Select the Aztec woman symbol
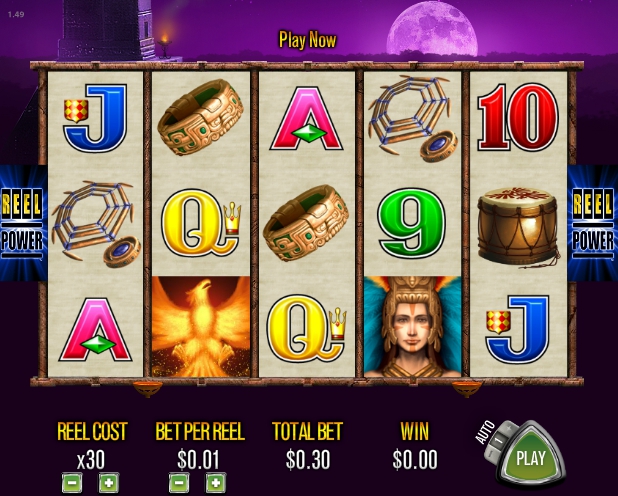 pos(413,326)
